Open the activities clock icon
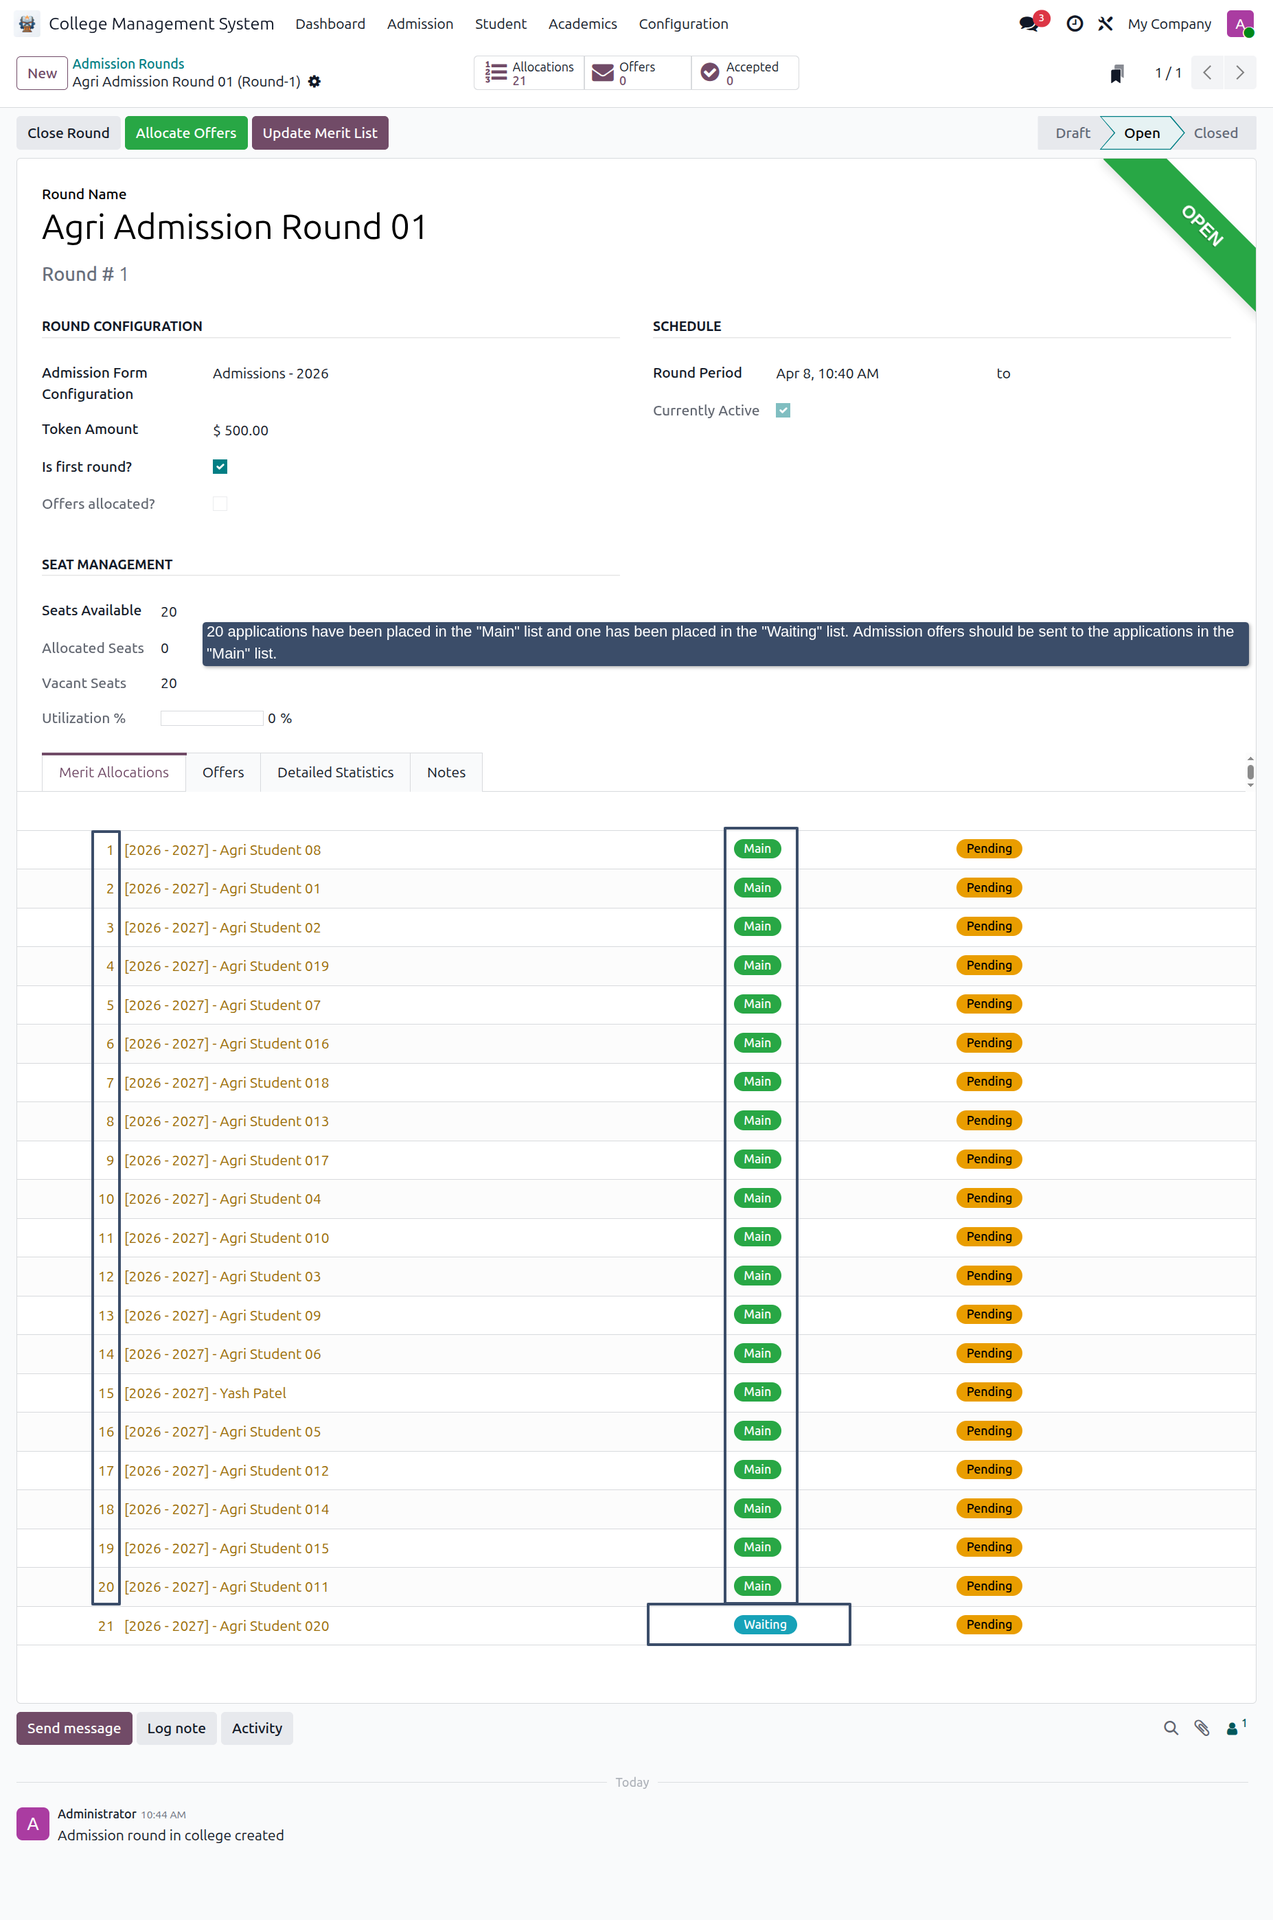 click(x=1075, y=24)
